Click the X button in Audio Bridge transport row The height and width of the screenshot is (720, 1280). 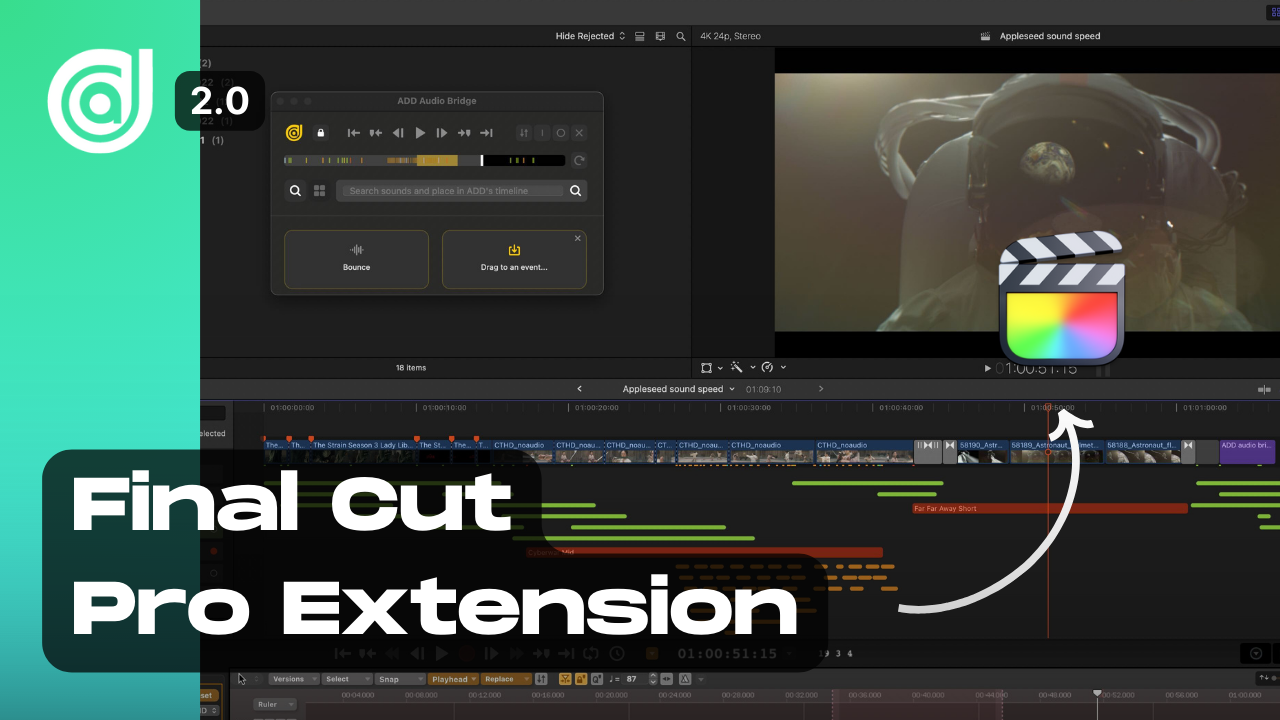click(578, 133)
